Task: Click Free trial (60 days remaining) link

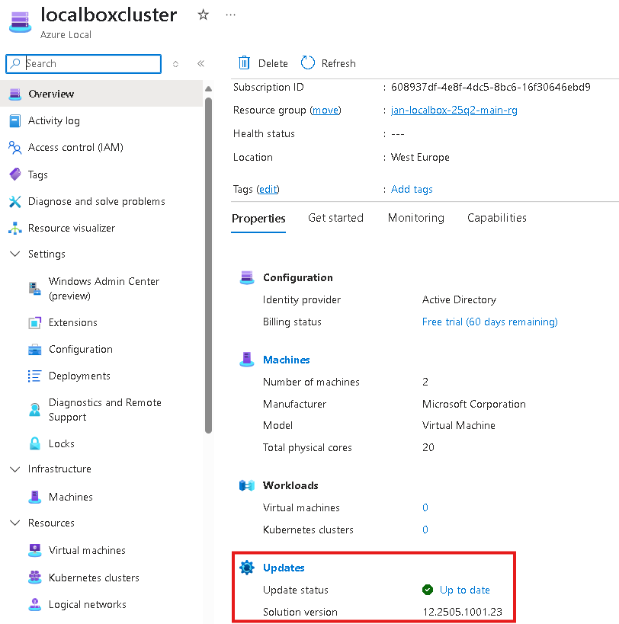Action: click(490, 322)
